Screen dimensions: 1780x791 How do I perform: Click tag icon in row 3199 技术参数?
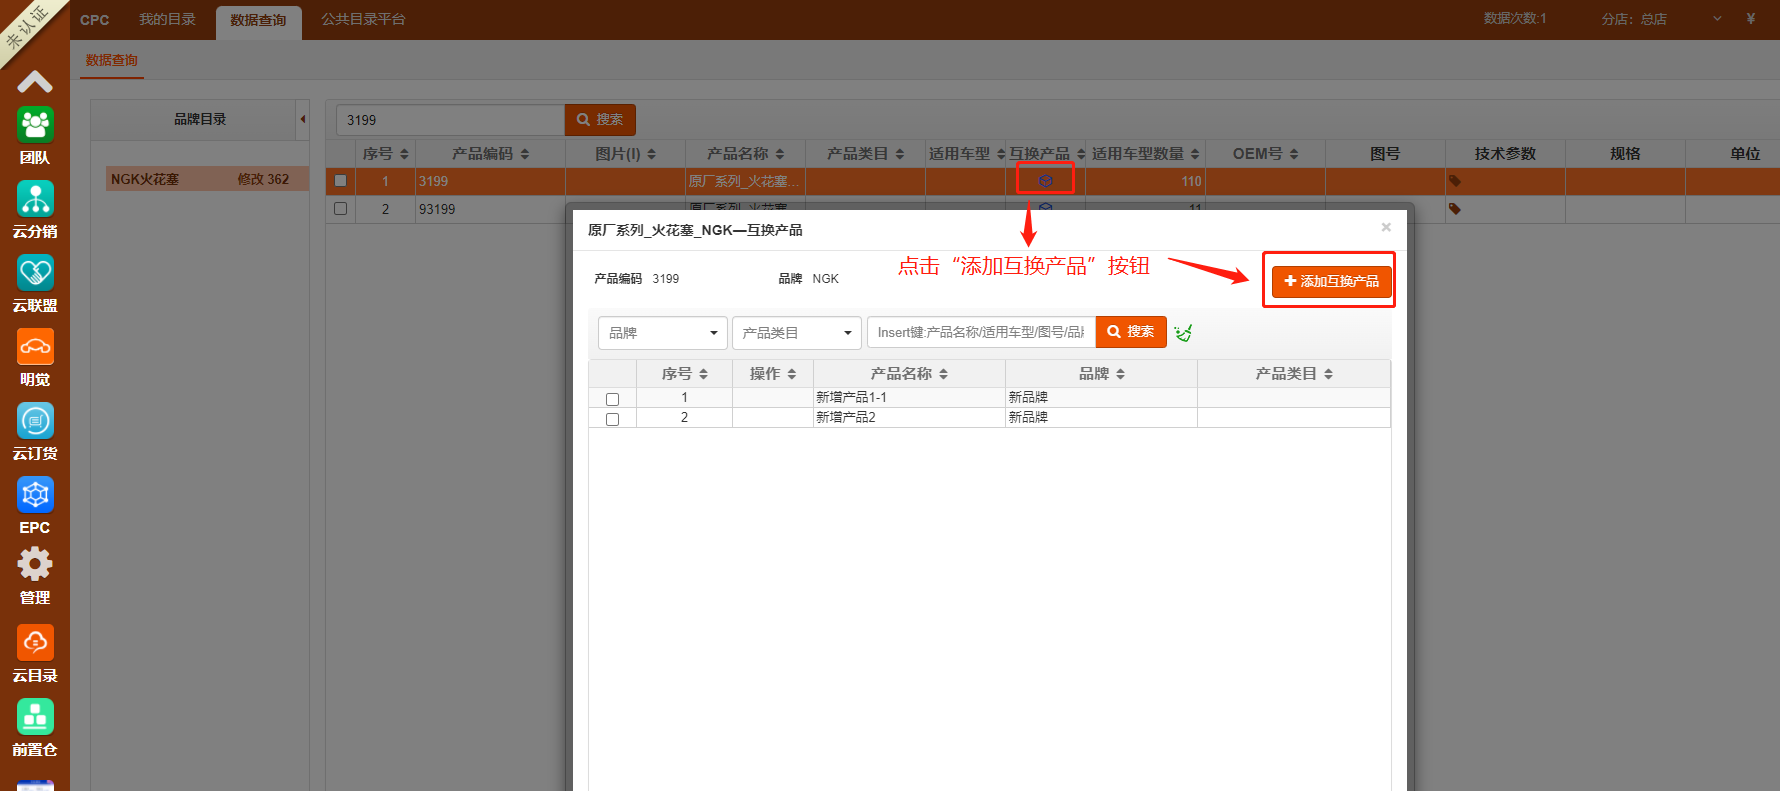(x=1455, y=181)
